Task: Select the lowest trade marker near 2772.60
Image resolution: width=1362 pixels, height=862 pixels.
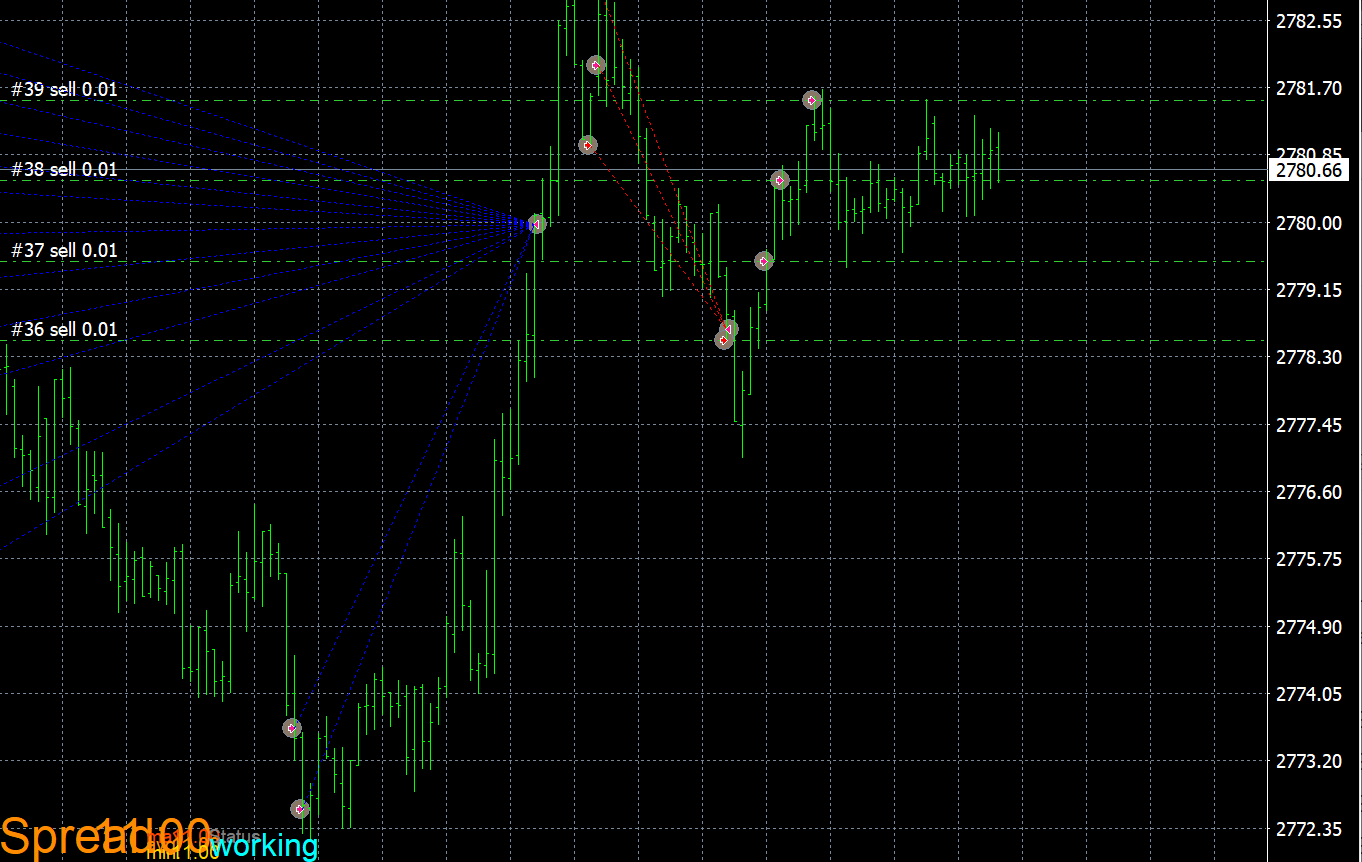Action: pos(300,808)
